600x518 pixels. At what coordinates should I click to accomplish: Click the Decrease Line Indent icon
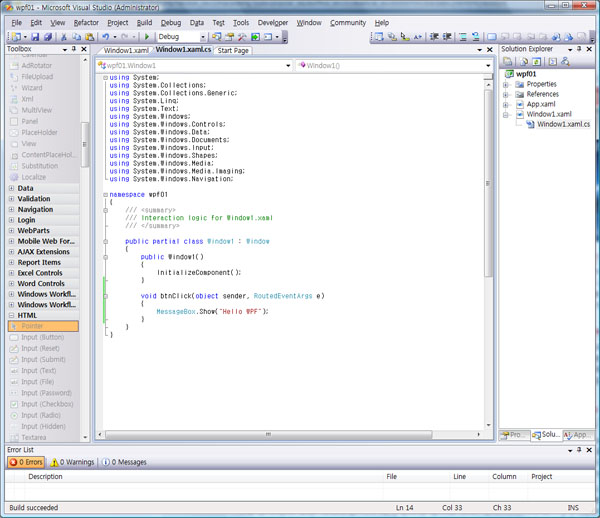(x=434, y=37)
